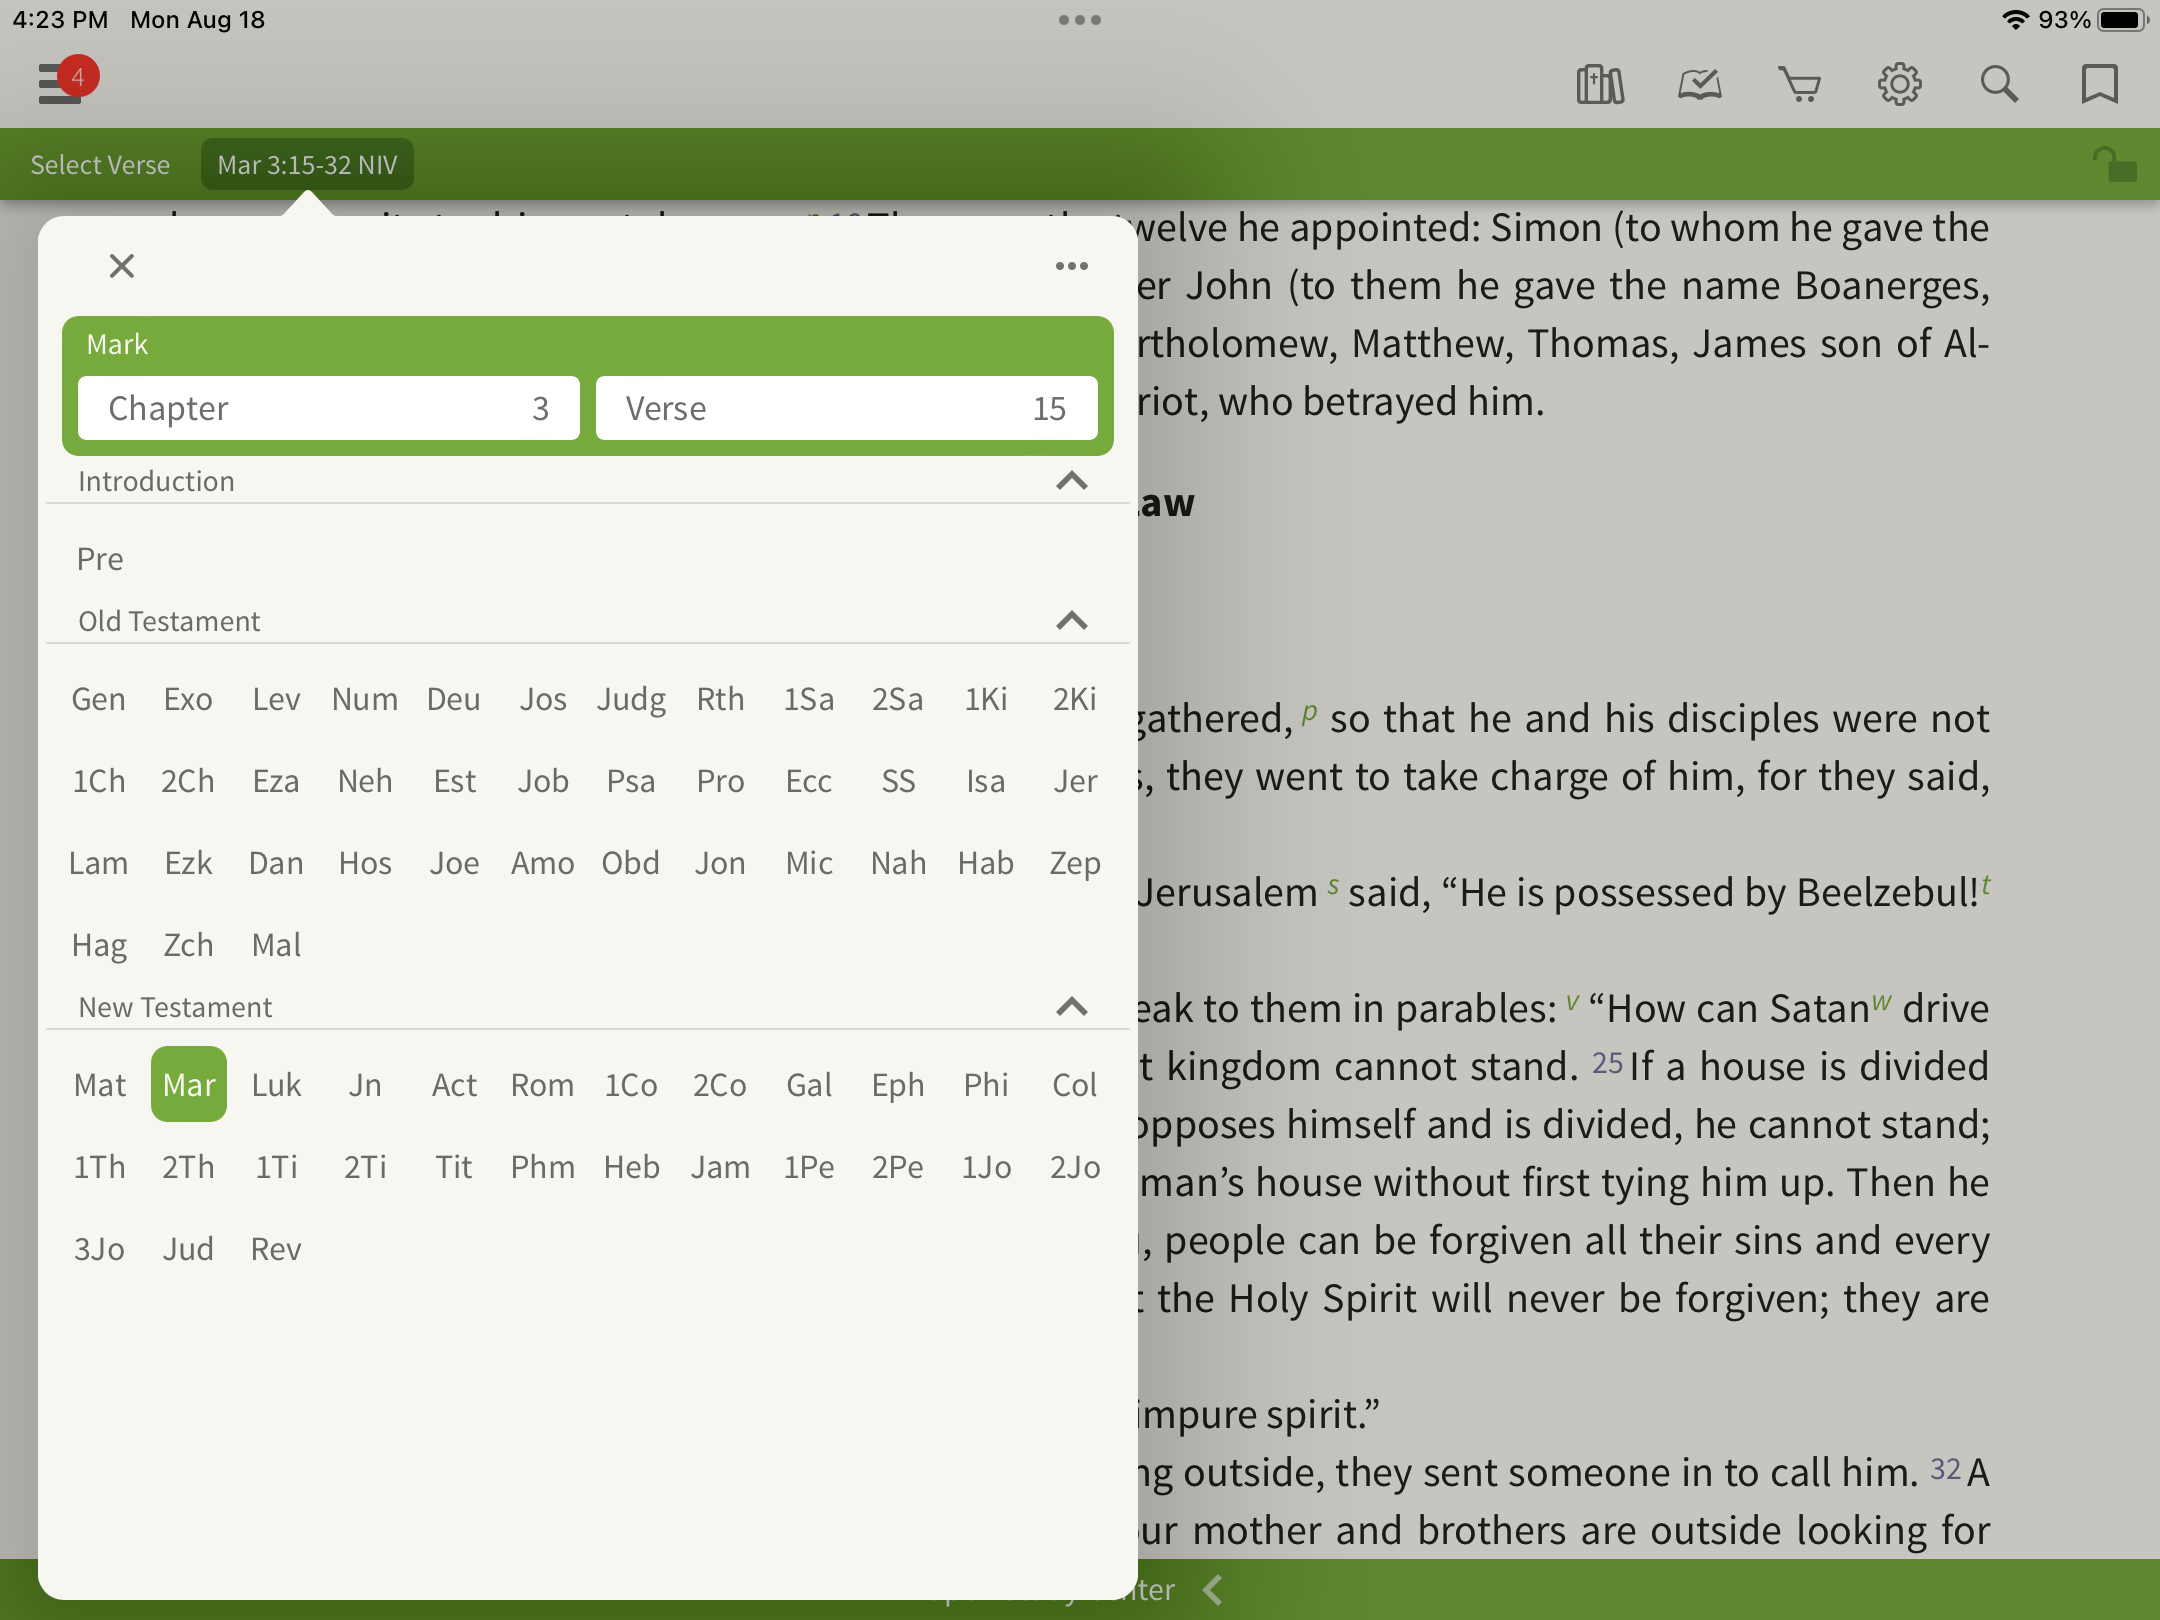Choose the book Ecc
The height and width of the screenshot is (1620, 2160).
pos(809,781)
